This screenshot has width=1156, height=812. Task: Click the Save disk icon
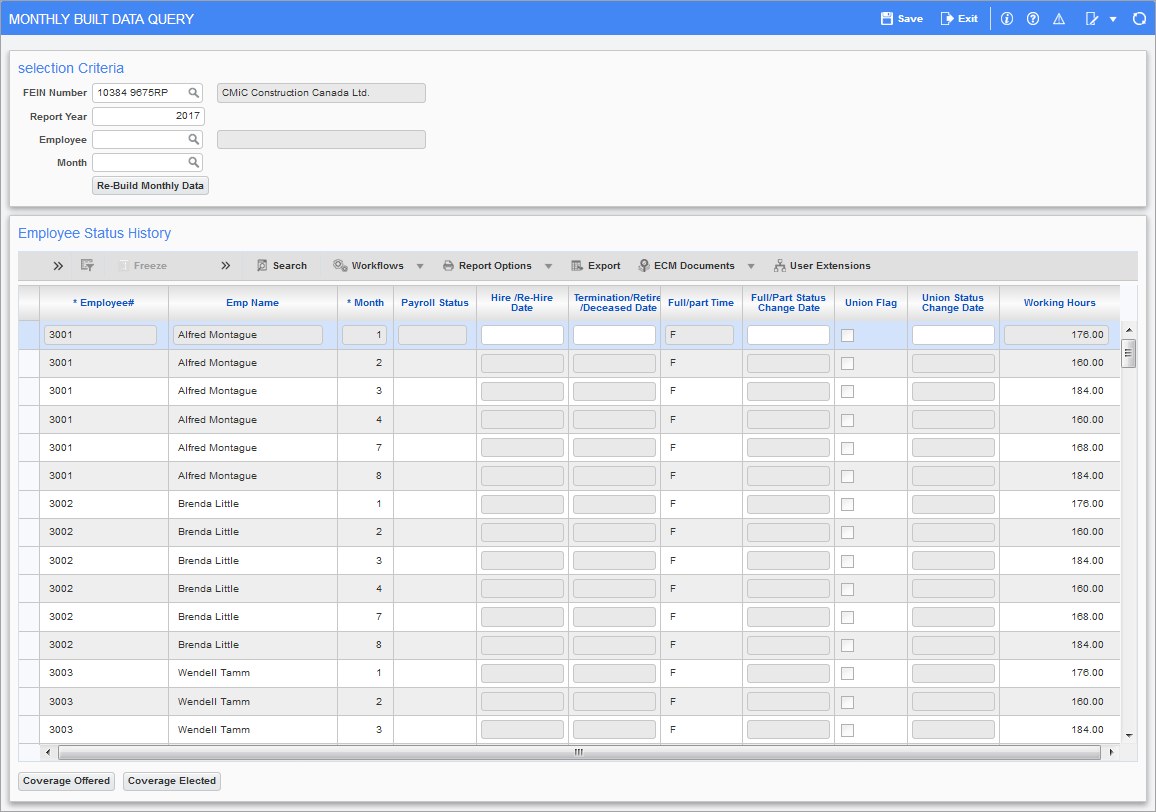point(887,18)
